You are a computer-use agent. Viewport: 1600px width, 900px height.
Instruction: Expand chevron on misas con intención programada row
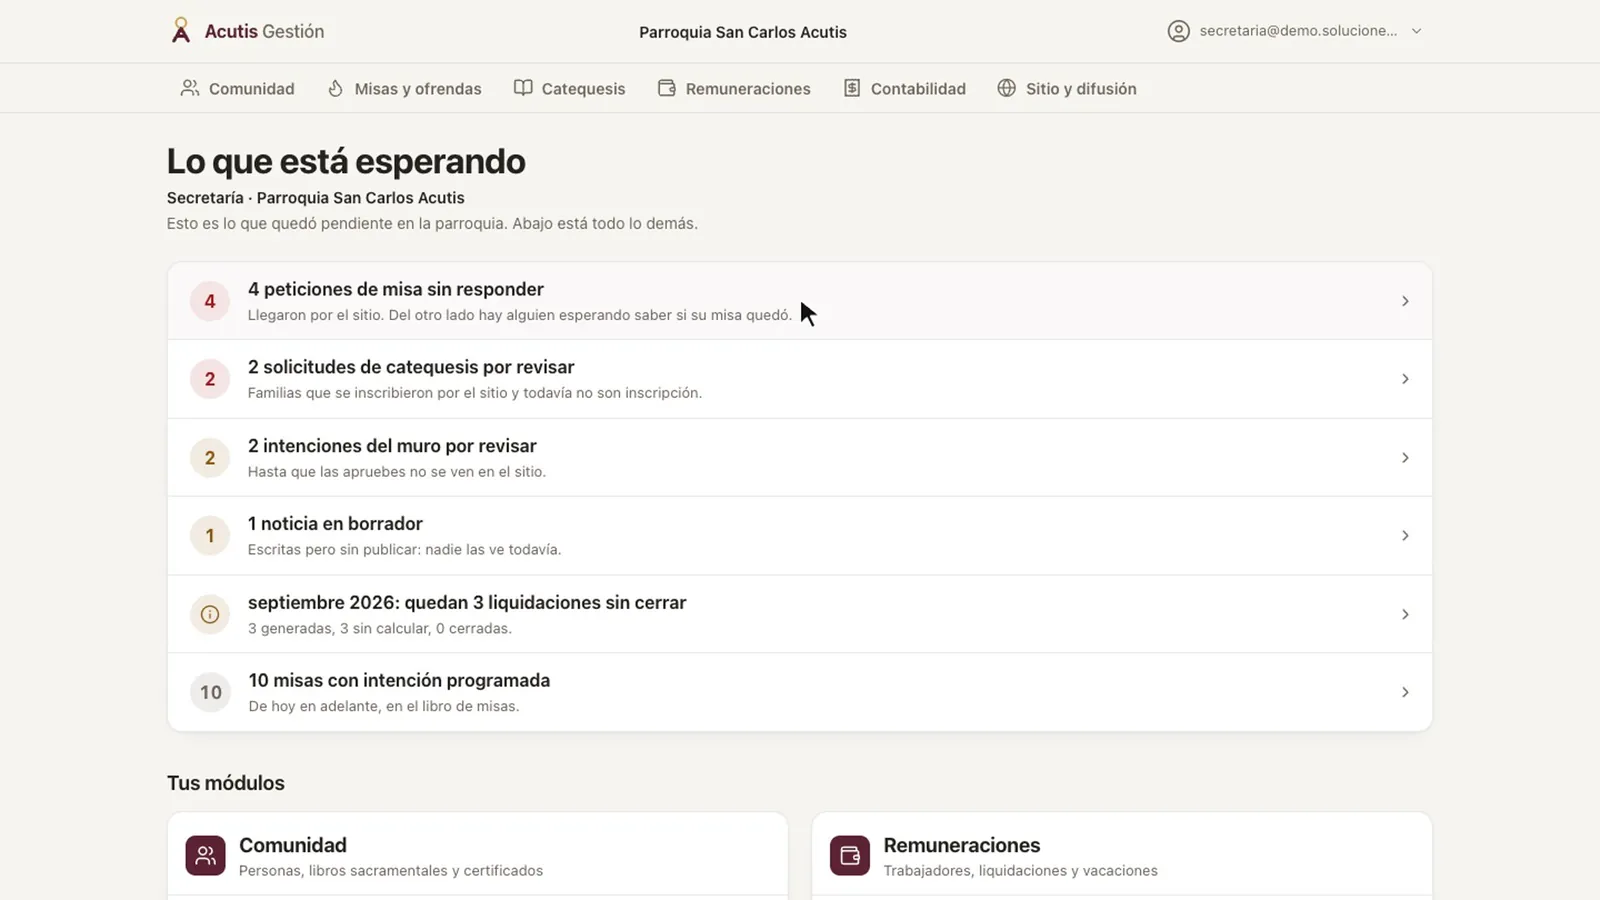pos(1405,692)
